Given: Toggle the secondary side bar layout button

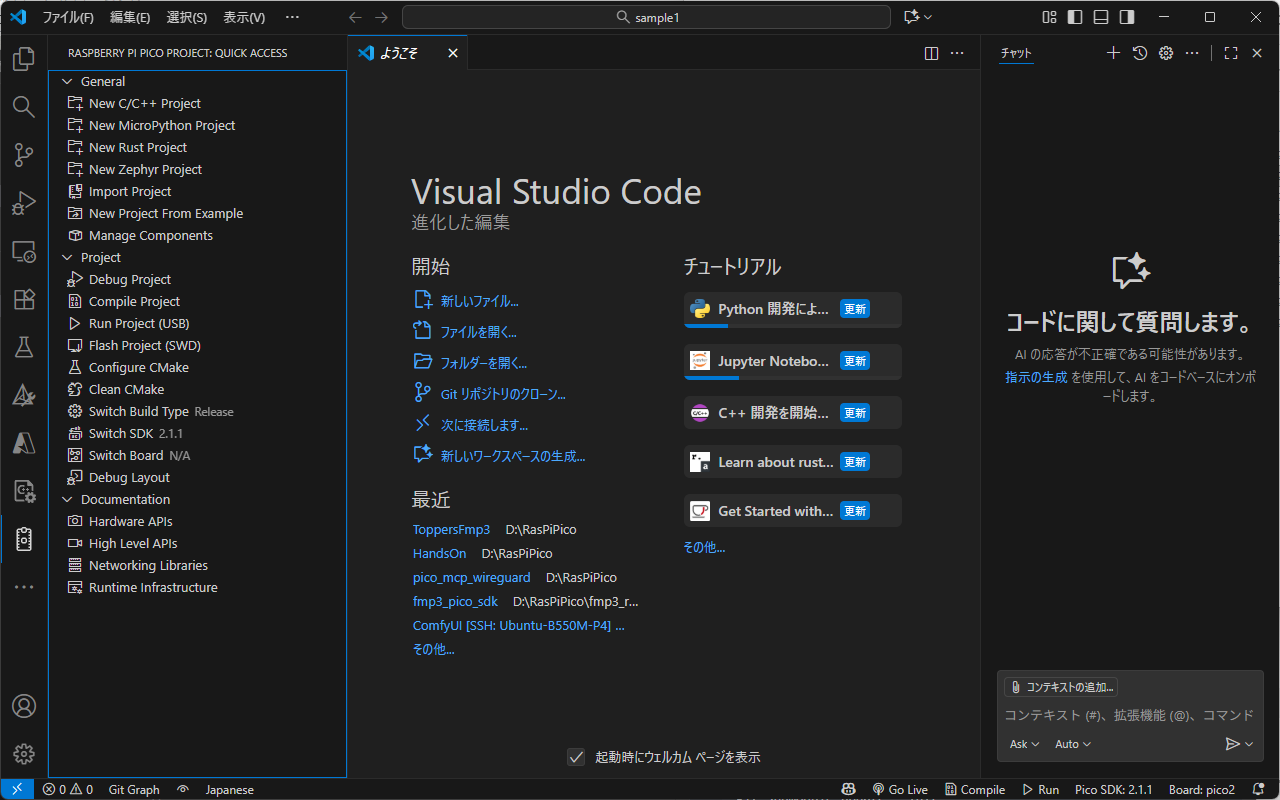Looking at the screenshot, I should click(1127, 17).
